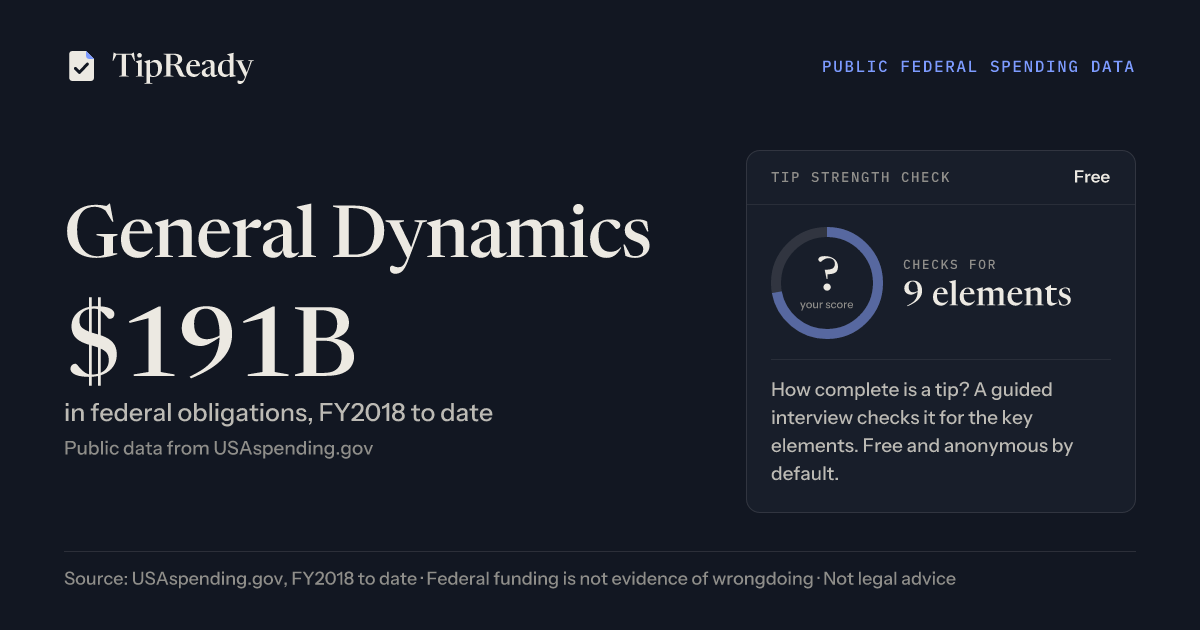Click the 'Not legal advice' footer text

pos(890,578)
